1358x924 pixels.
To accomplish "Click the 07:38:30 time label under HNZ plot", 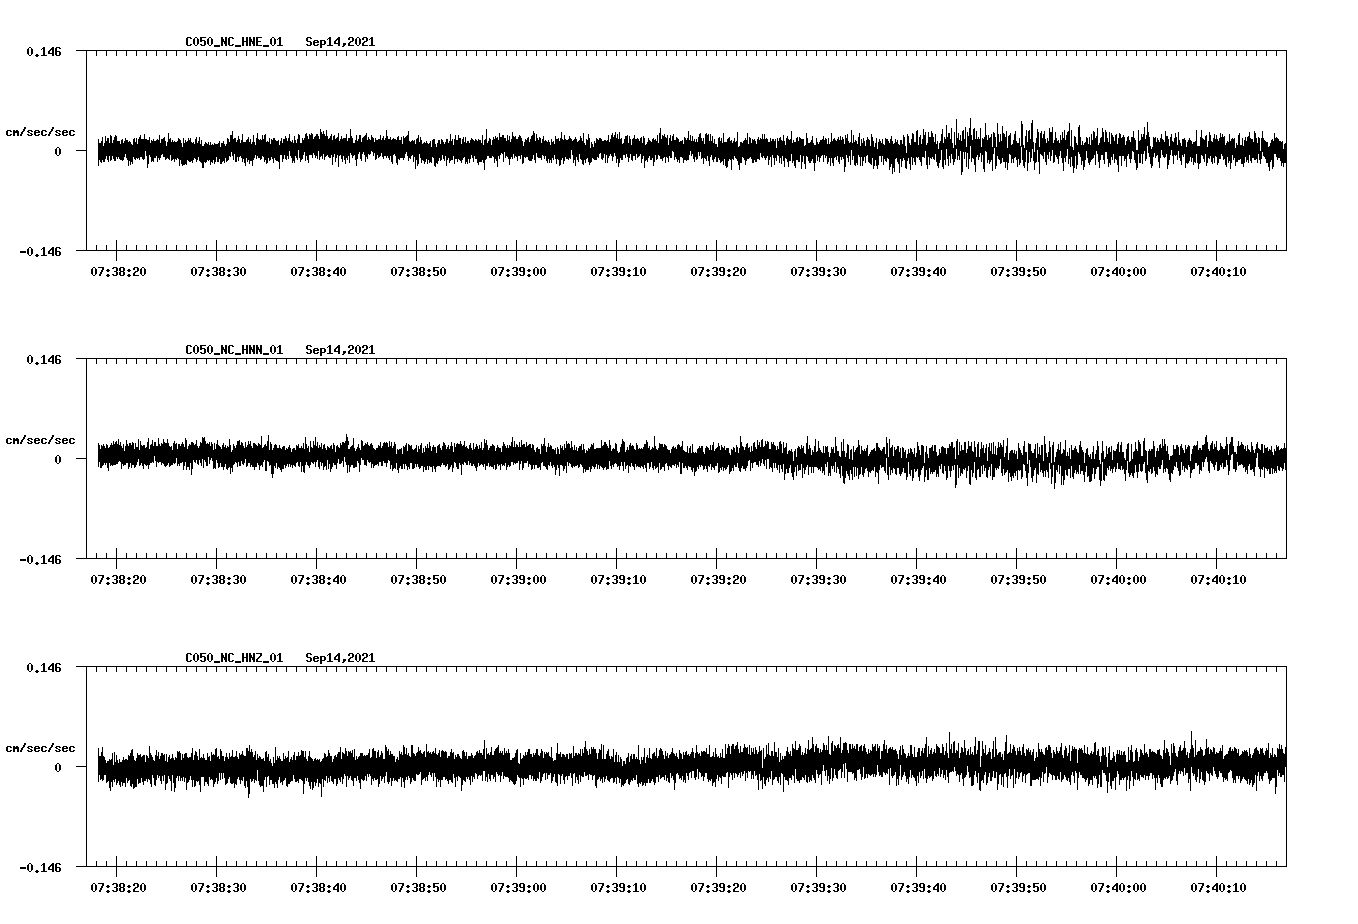I will click(x=218, y=888).
